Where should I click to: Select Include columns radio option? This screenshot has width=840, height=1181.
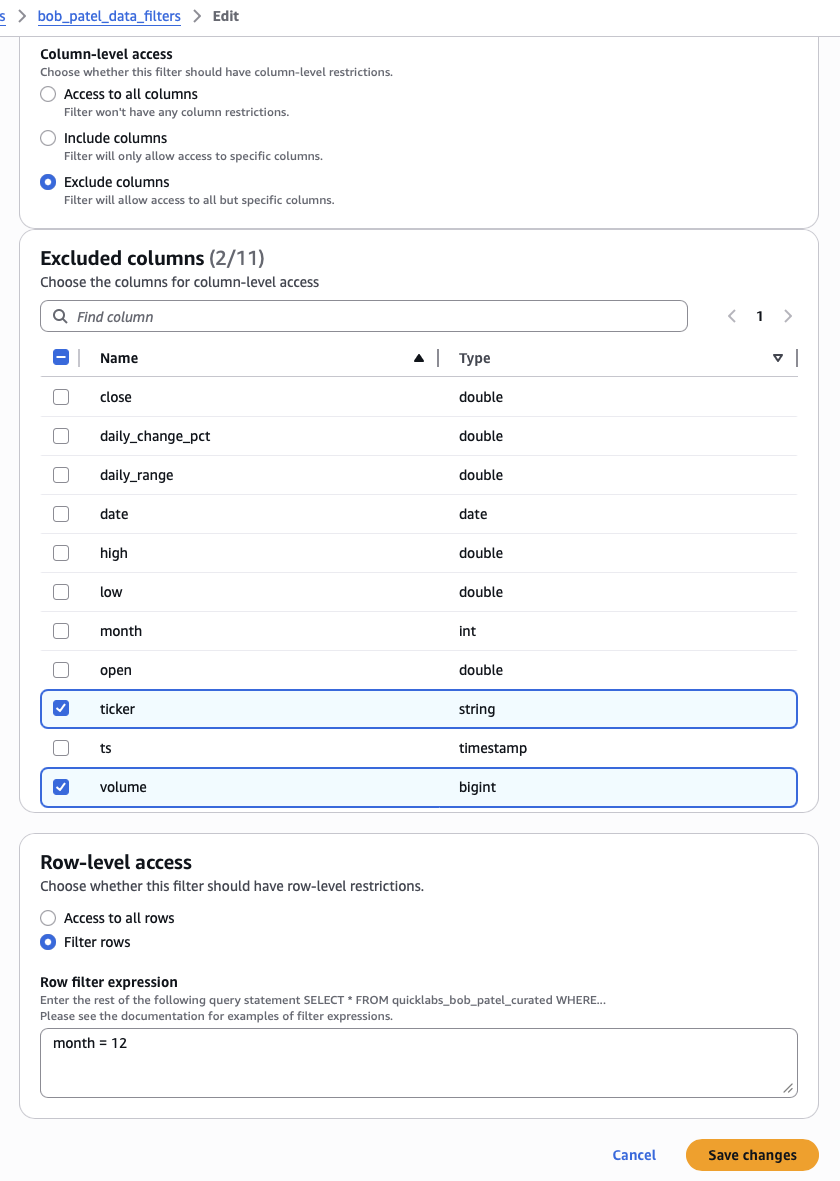tap(48, 138)
